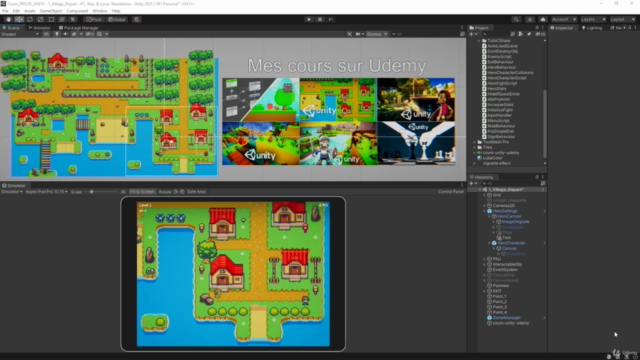Switch to the Animator tab
This screenshot has height=360, width=640.
tap(40, 28)
